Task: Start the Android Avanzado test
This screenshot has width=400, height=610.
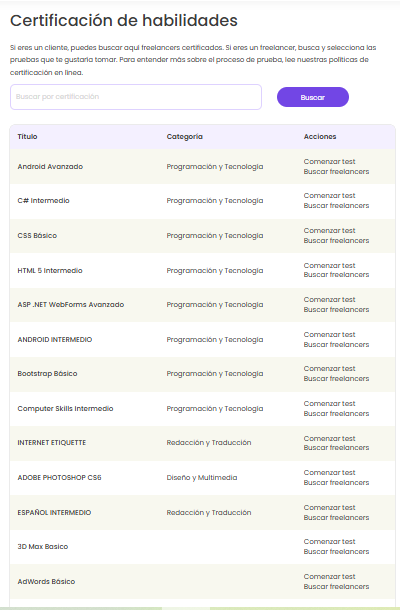Action: (x=330, y=161)
